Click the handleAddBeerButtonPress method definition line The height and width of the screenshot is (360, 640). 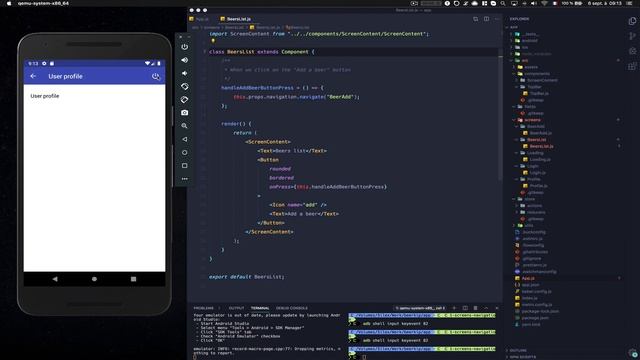pyautogui.click(x=272, y=88)
